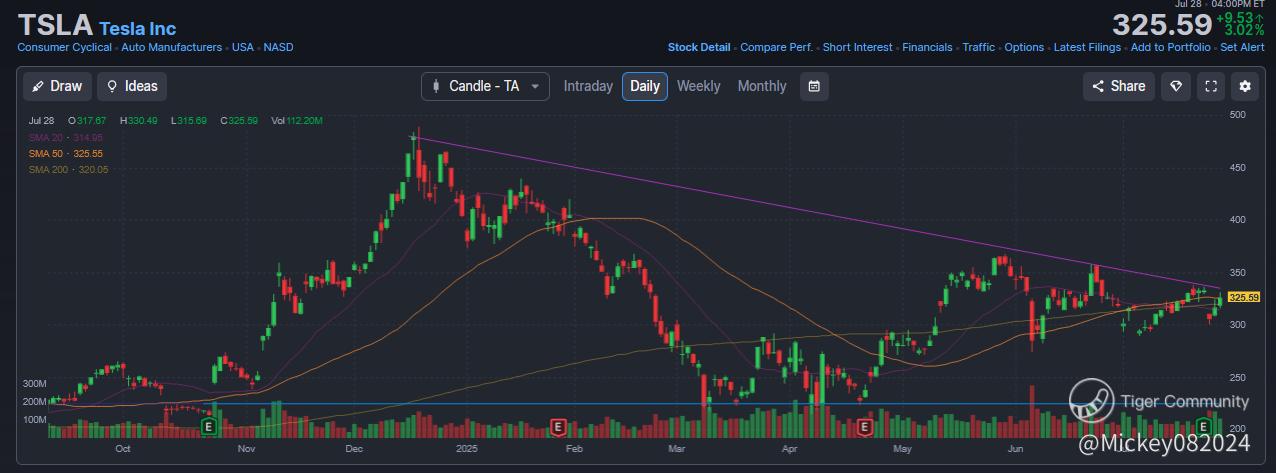This screenshot has height=473, width=1276.
Task: Switch to the Weekly timeframe
Action: click(x=698, y=86)
